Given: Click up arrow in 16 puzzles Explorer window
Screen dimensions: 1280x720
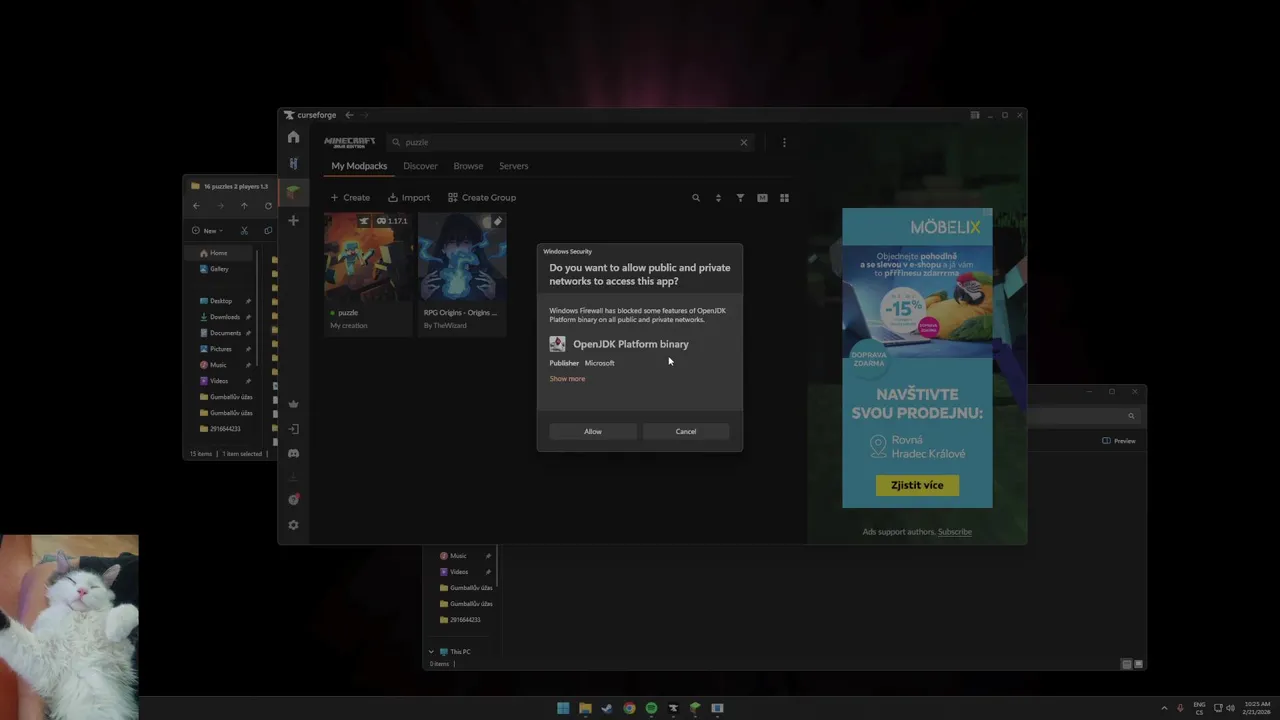Looking at the screenshot, I should (x=244, y=206).
